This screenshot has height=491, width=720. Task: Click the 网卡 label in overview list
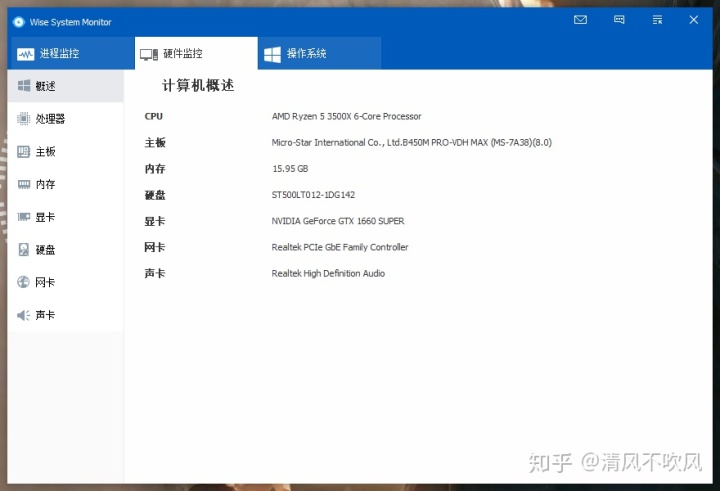(155, 248)
